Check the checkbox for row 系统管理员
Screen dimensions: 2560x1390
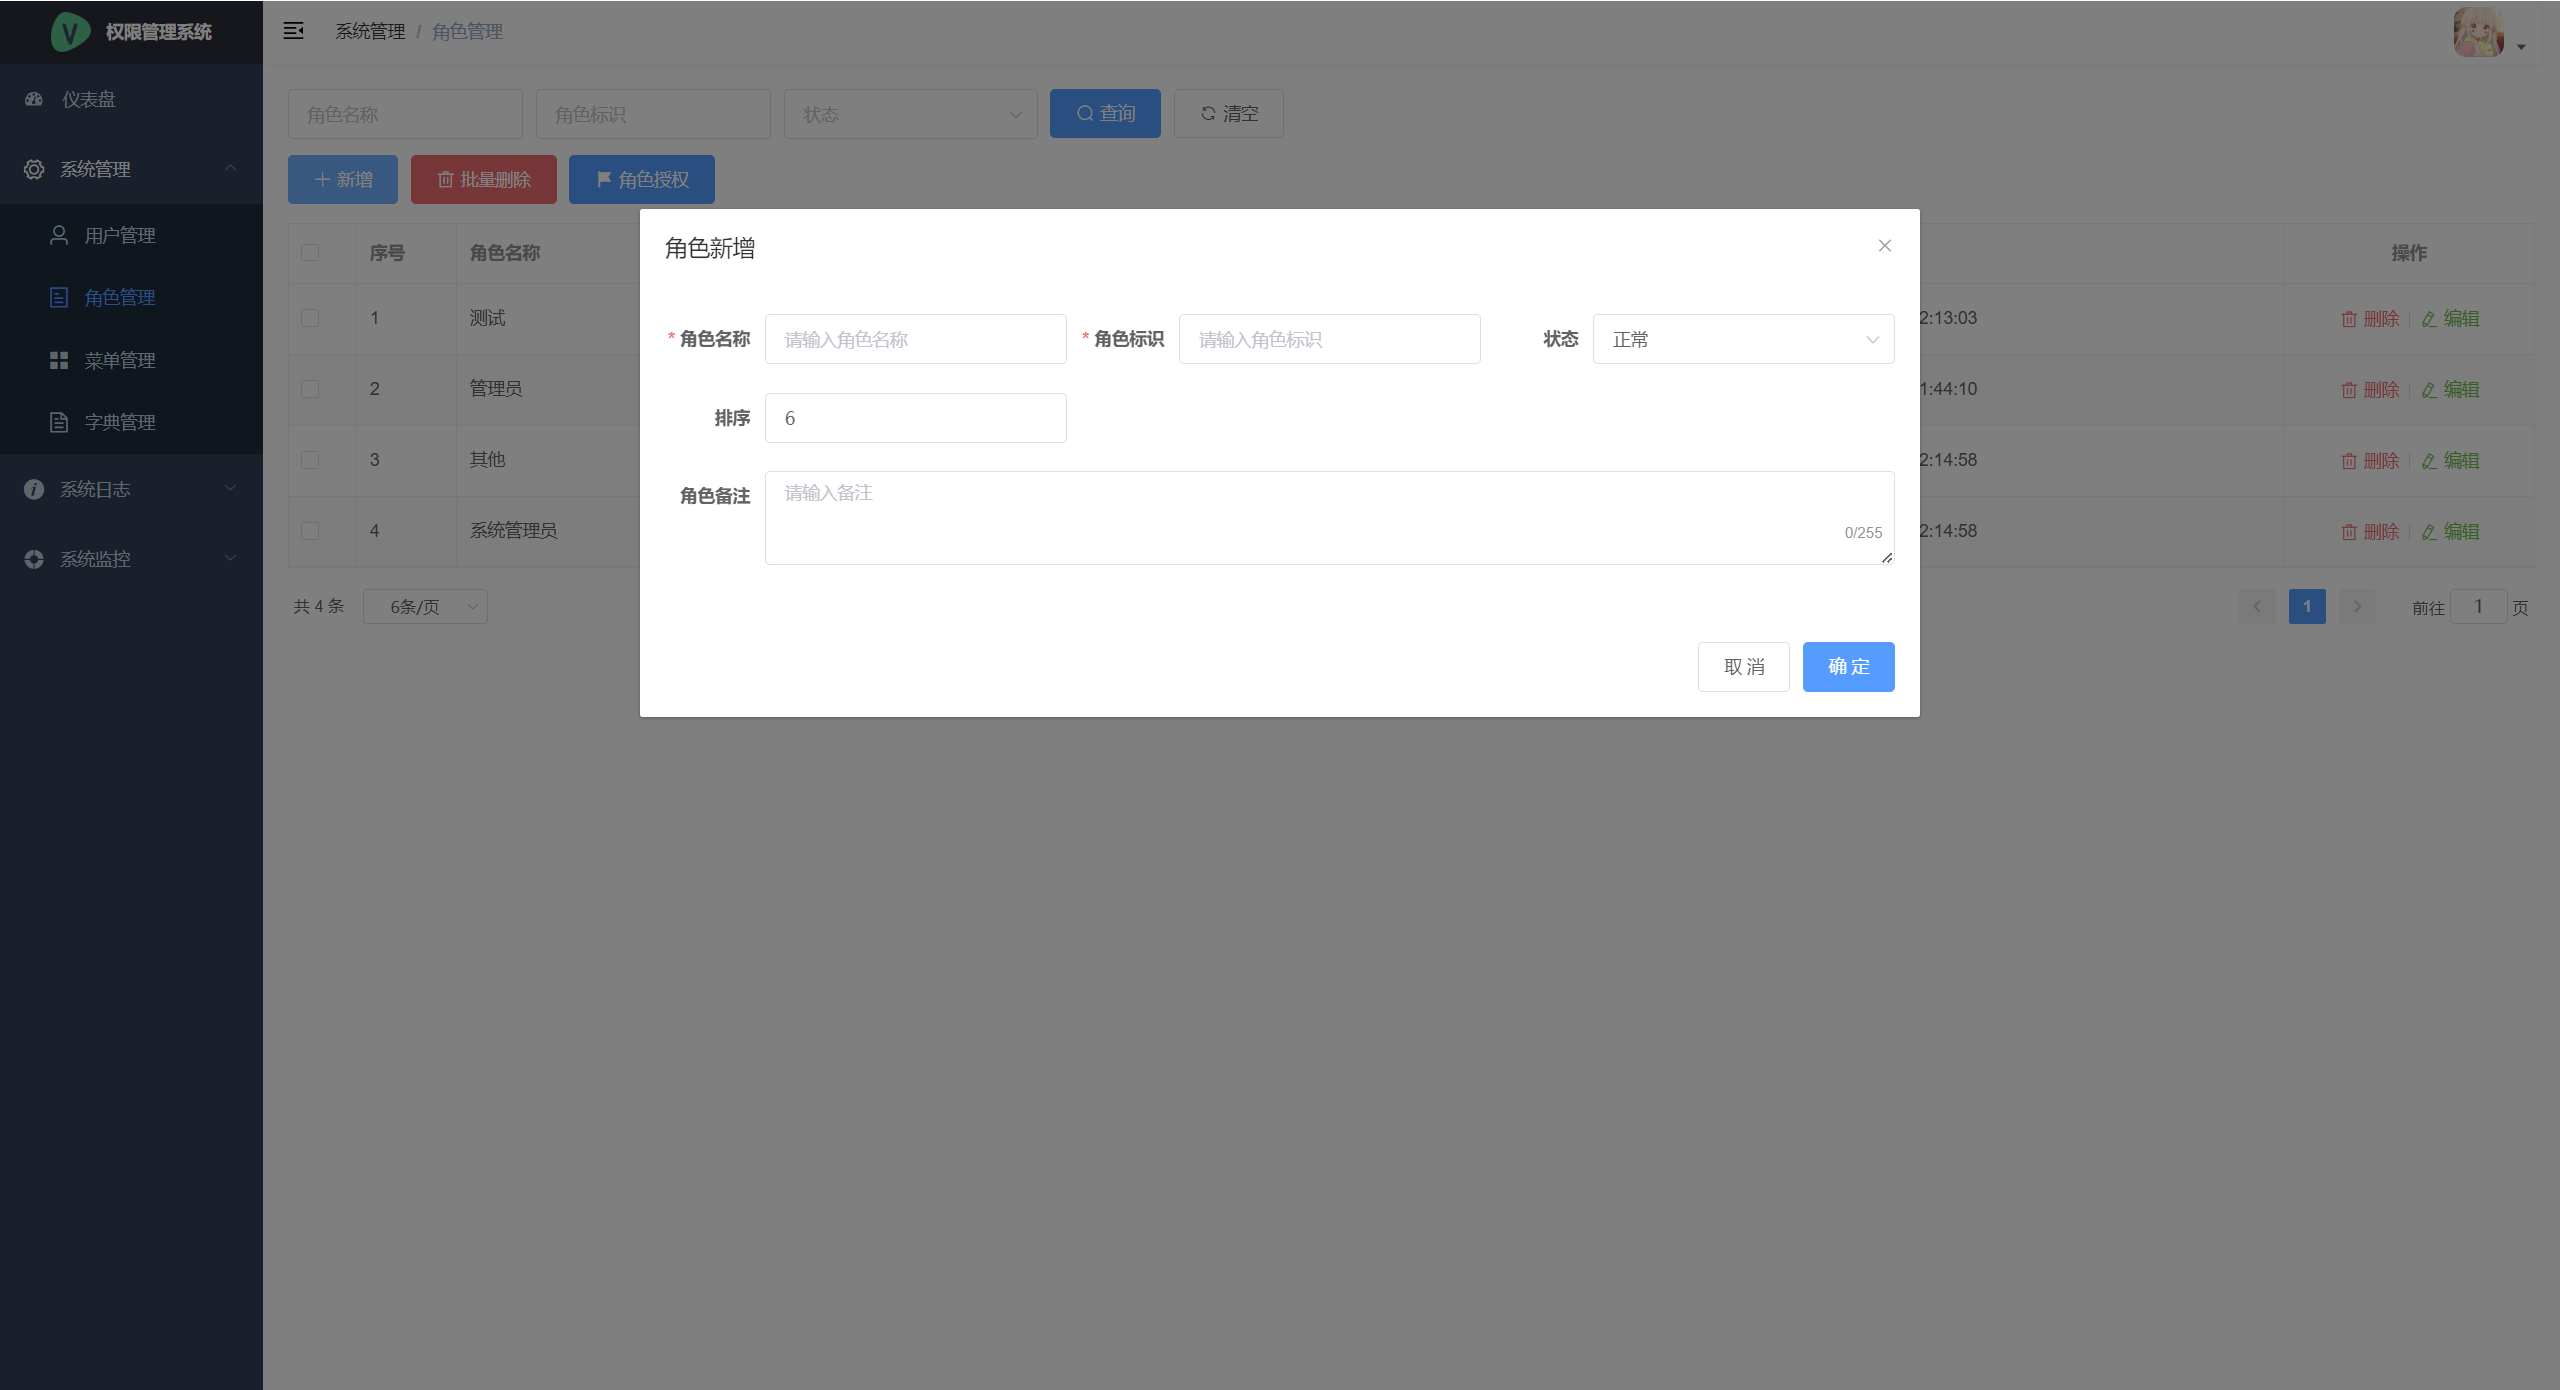click(x=310, y=531)
